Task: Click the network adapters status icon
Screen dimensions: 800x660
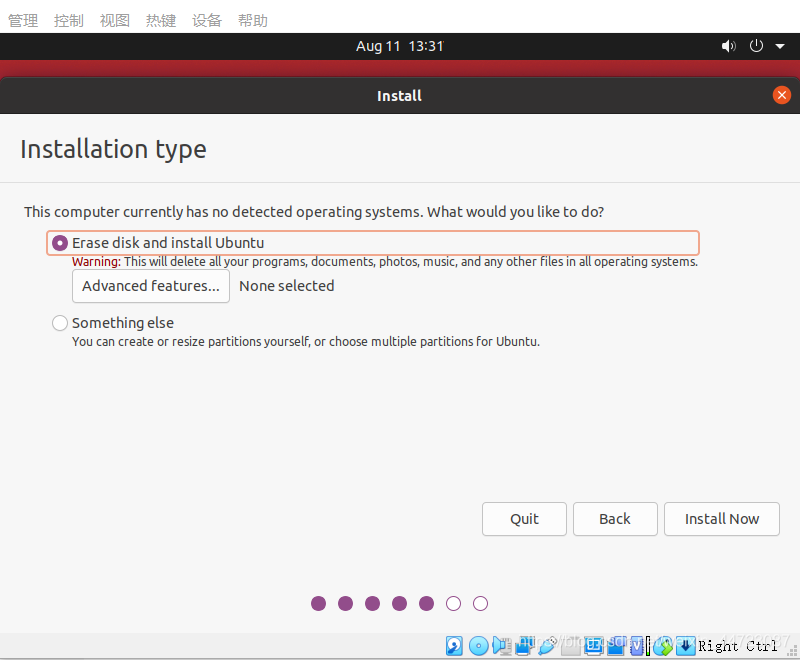Action: (x=524, y=646)
